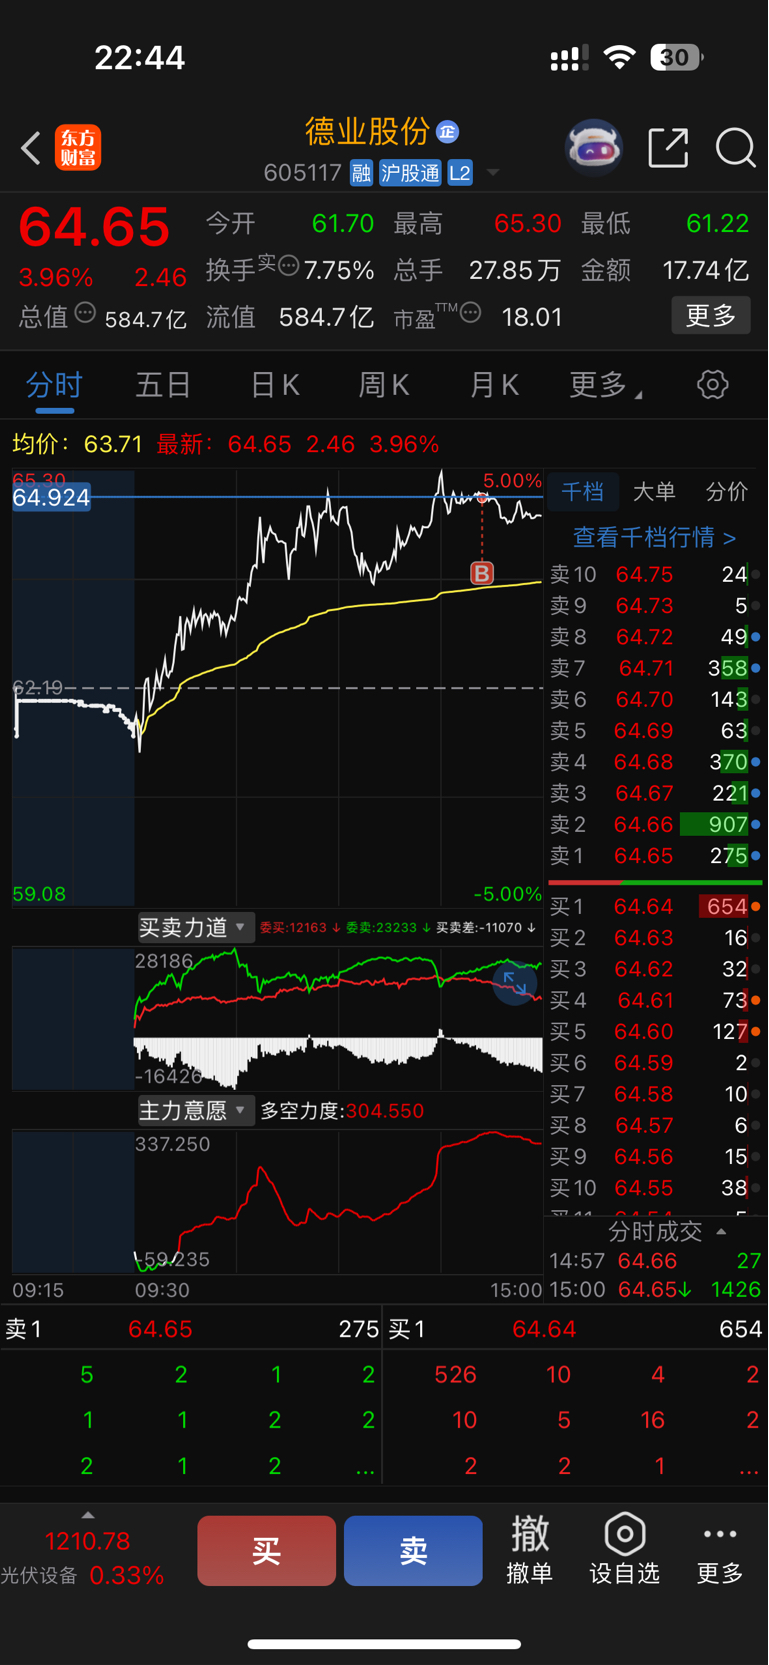Tap the expand-chart arrows icon

click(515, 983)
